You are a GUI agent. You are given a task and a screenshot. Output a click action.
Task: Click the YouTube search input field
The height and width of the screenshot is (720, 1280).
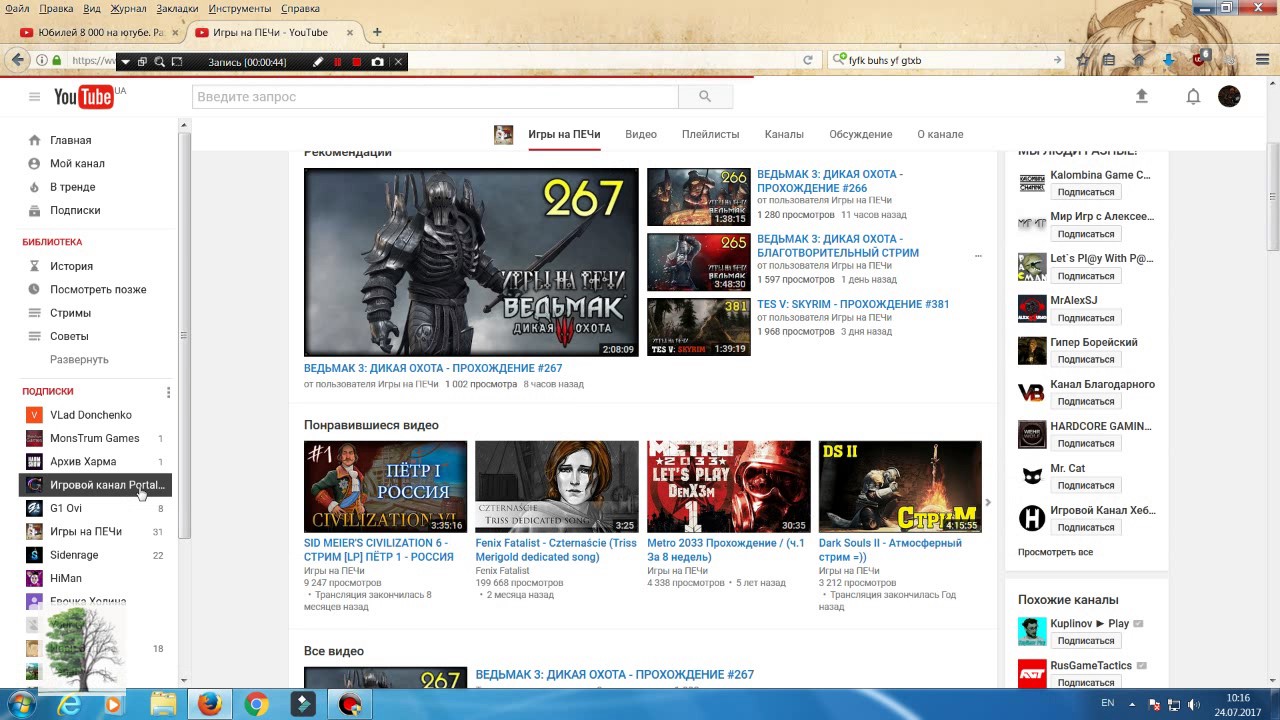pyautogui.click(x=435, y=97)
